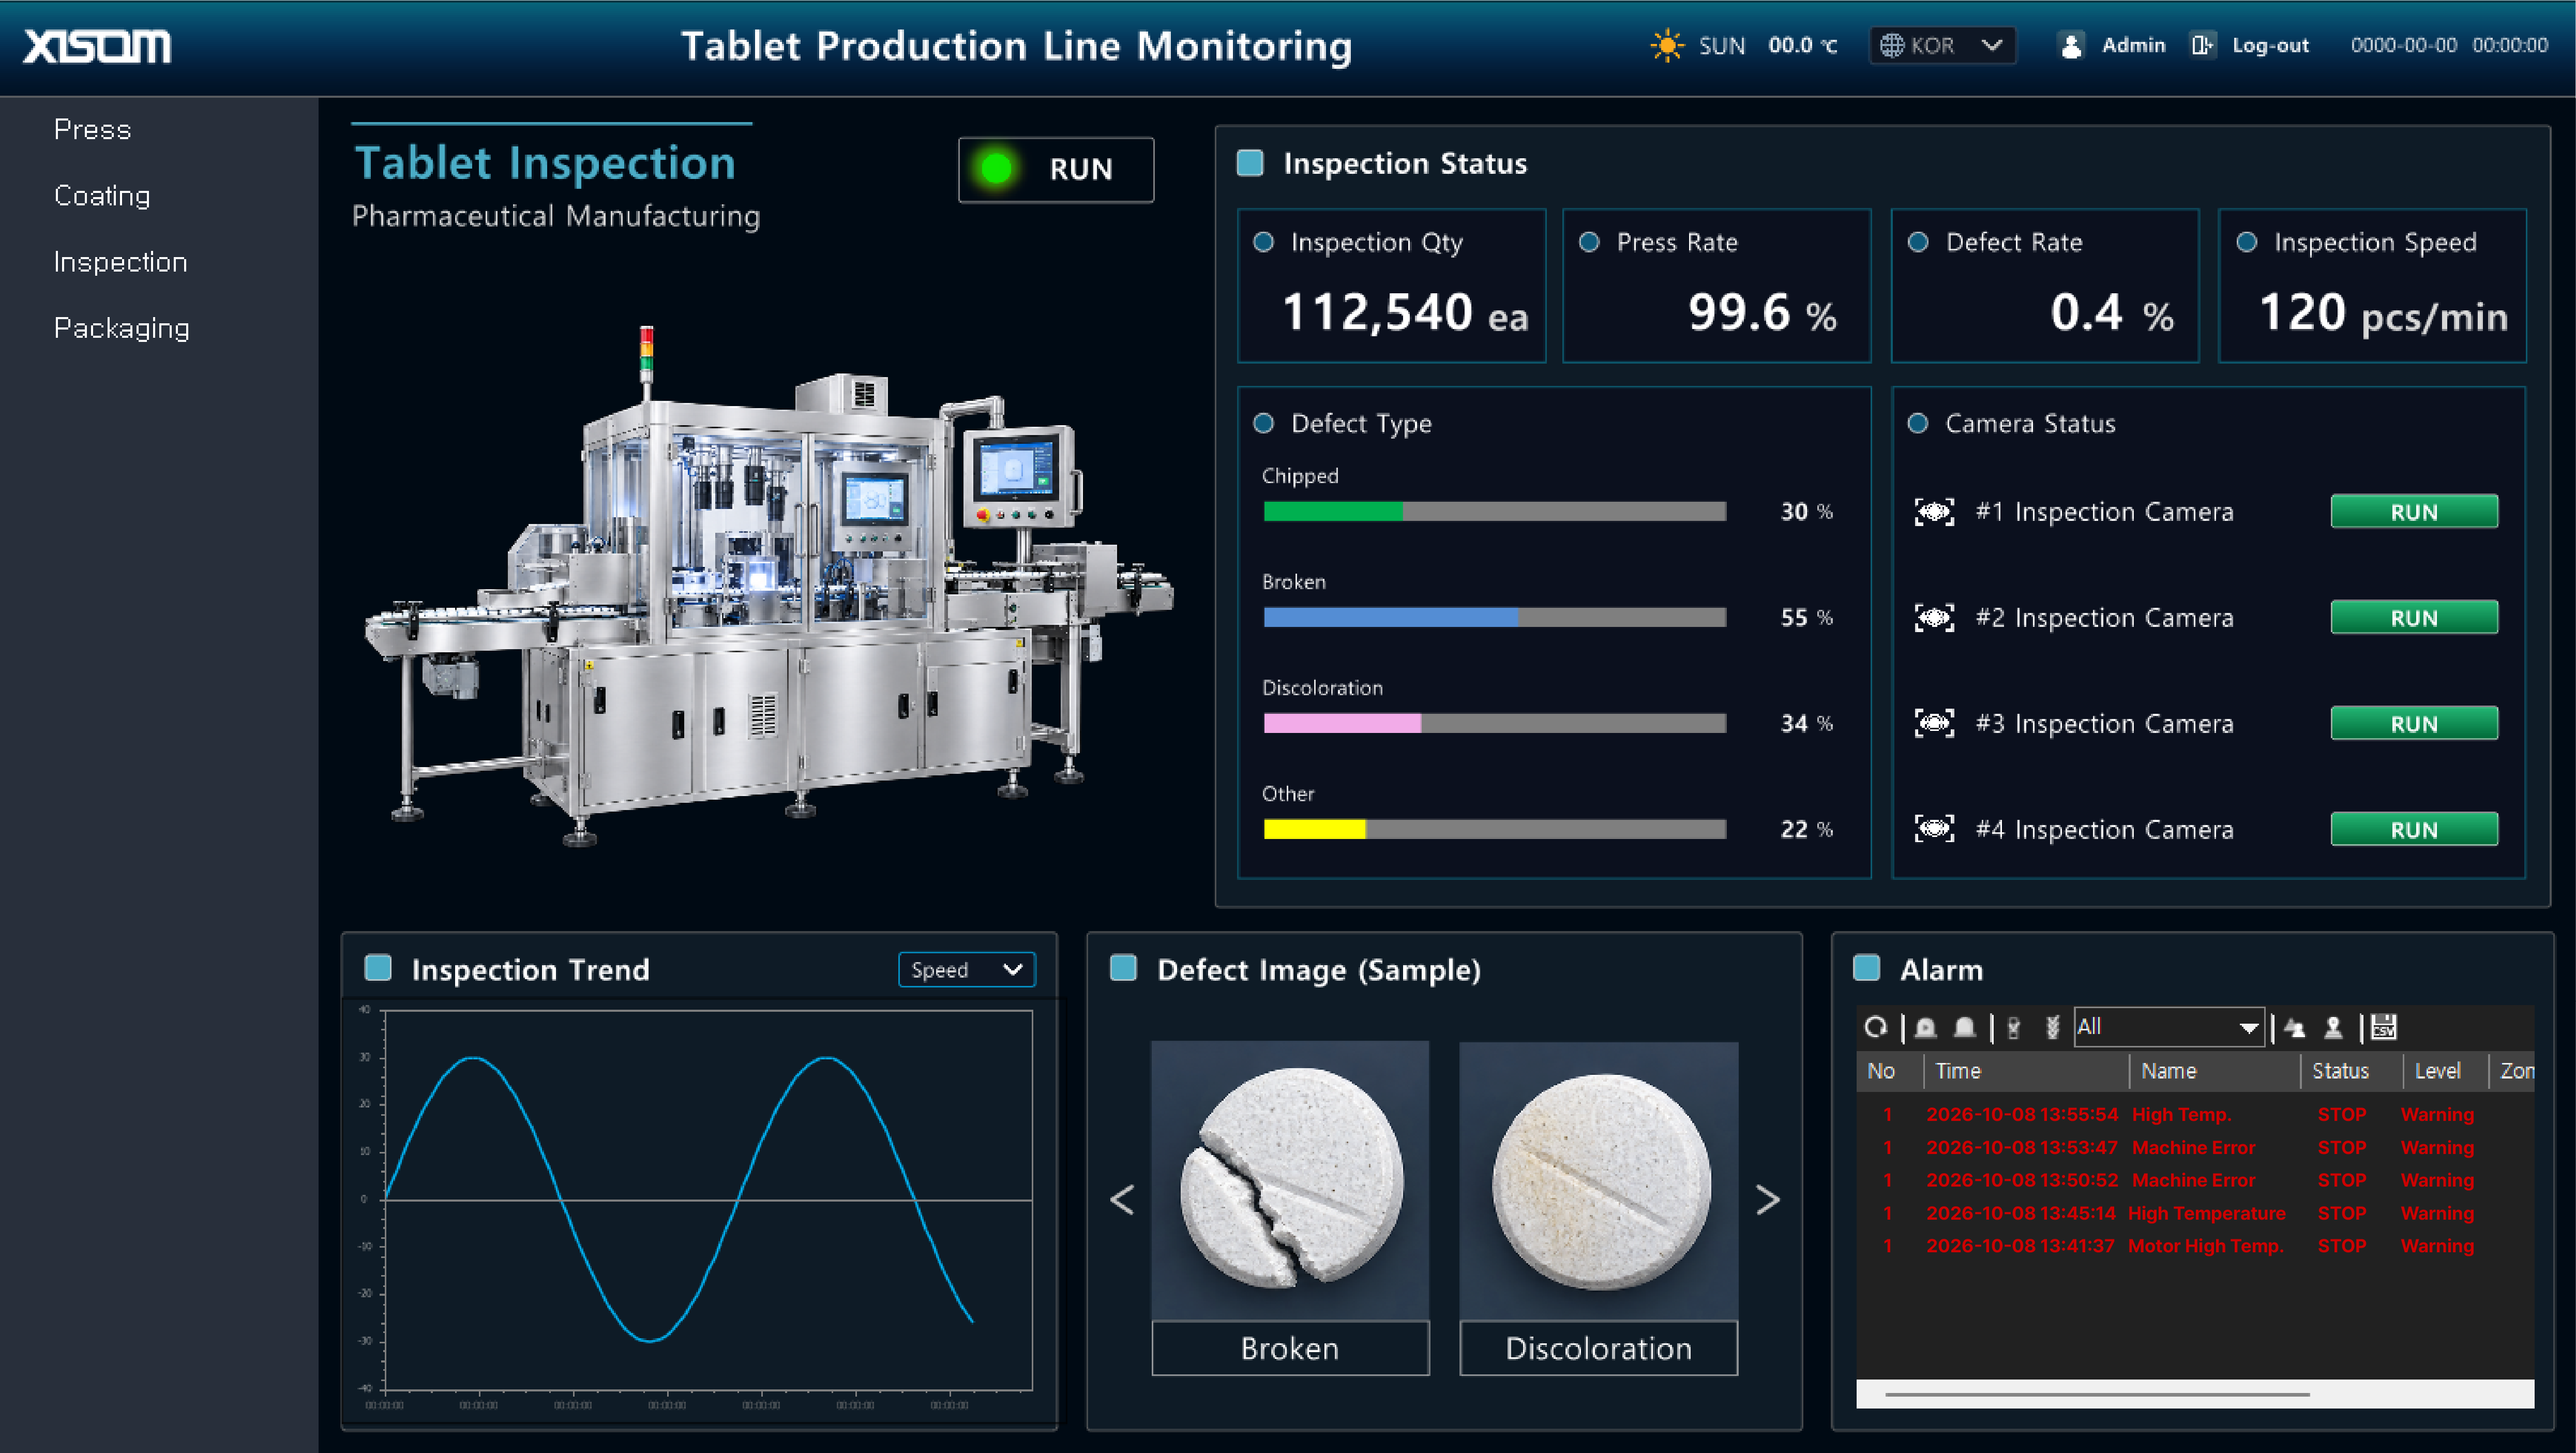The width and height of the screenshot is (2576, 1453).
Task: Click the blue Broken defect bar
Action: (x=1391, y=618)
